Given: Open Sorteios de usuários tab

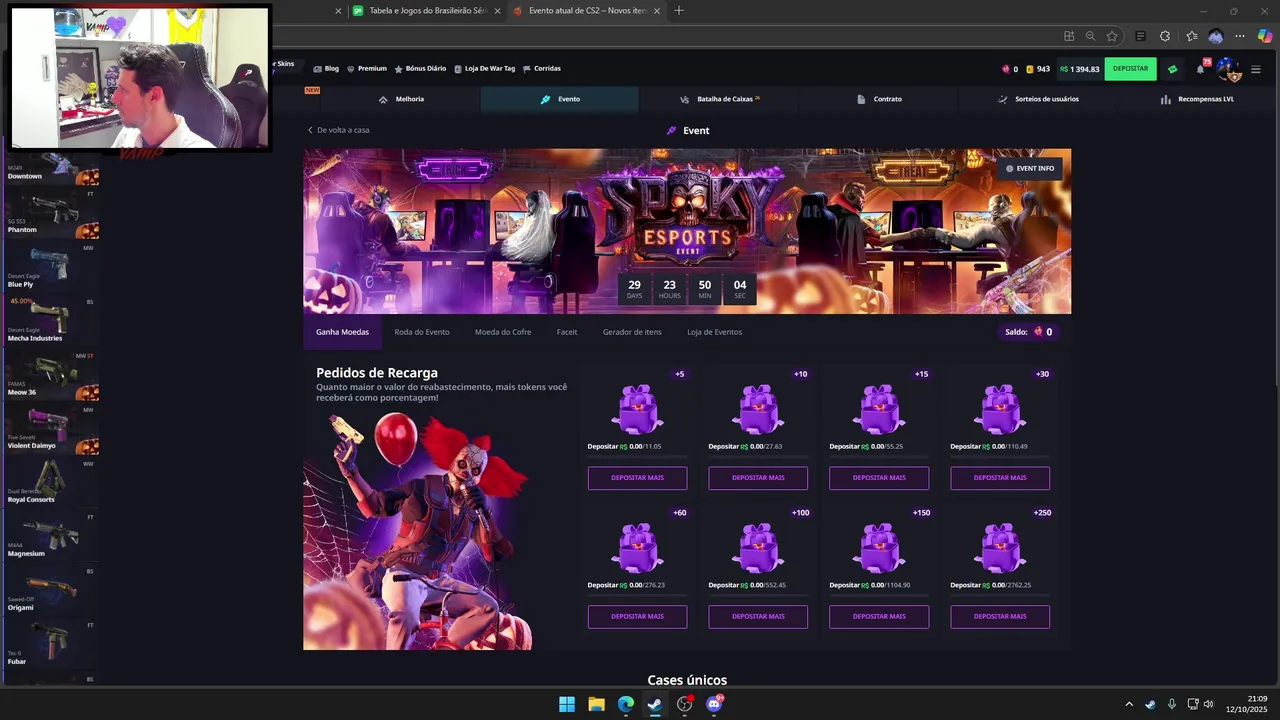Looking at the screenshot, I should (x=1038, y=99).
